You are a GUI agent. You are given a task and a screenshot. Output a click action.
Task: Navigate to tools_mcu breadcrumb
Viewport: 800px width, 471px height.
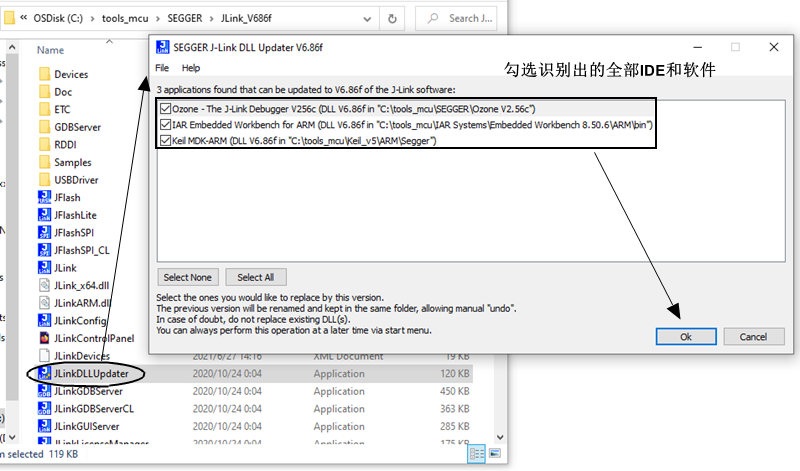coord(125,18)
